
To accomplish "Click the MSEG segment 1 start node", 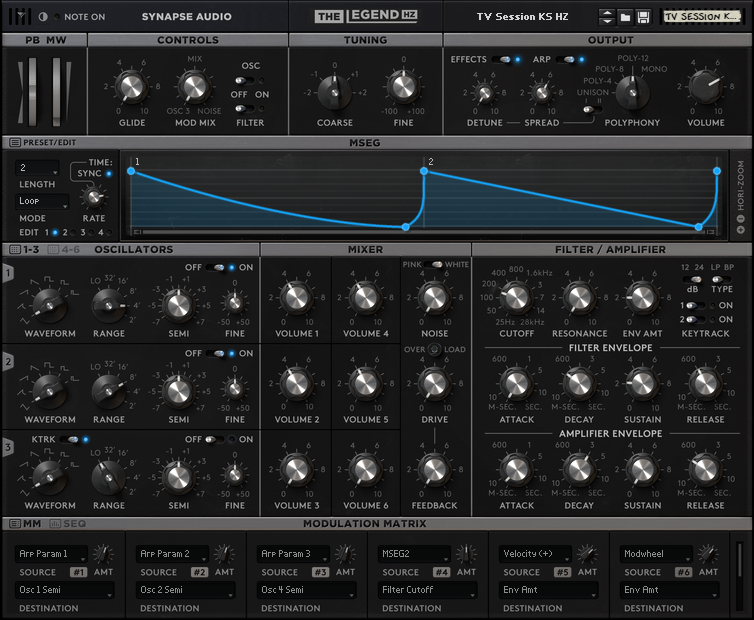I will click(131, 171).
